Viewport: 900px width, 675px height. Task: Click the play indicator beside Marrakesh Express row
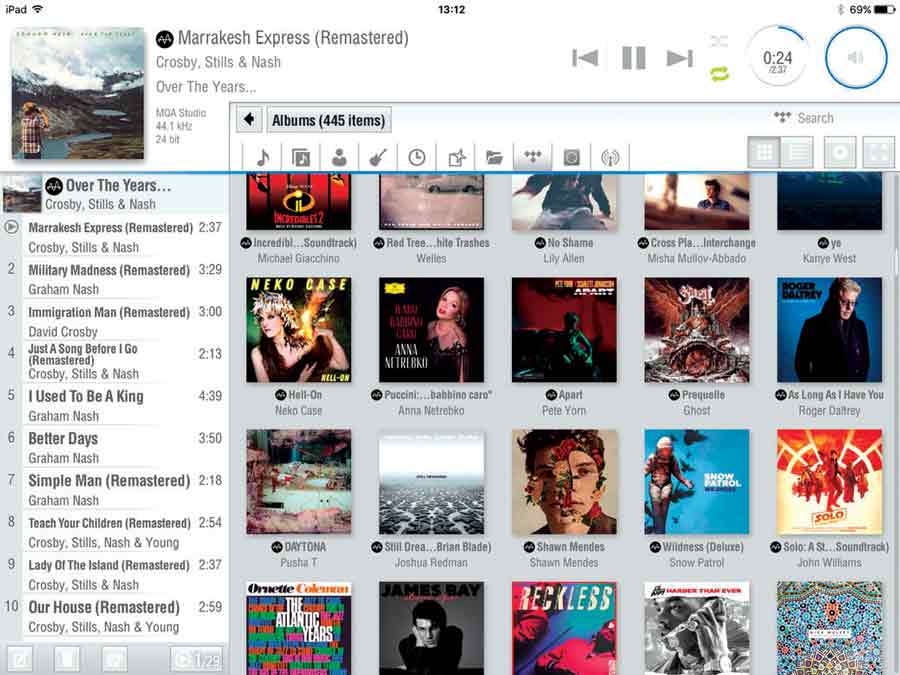click(x=11, y=227)
